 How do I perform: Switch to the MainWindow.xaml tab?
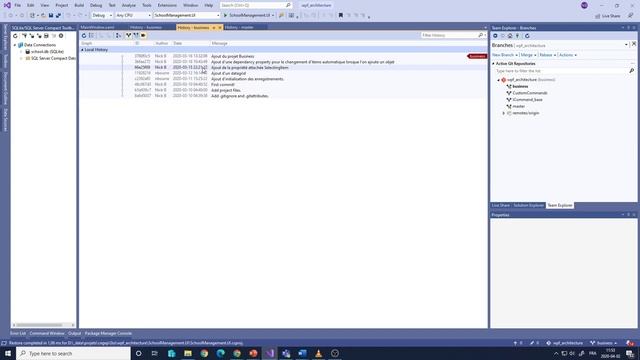97,27
